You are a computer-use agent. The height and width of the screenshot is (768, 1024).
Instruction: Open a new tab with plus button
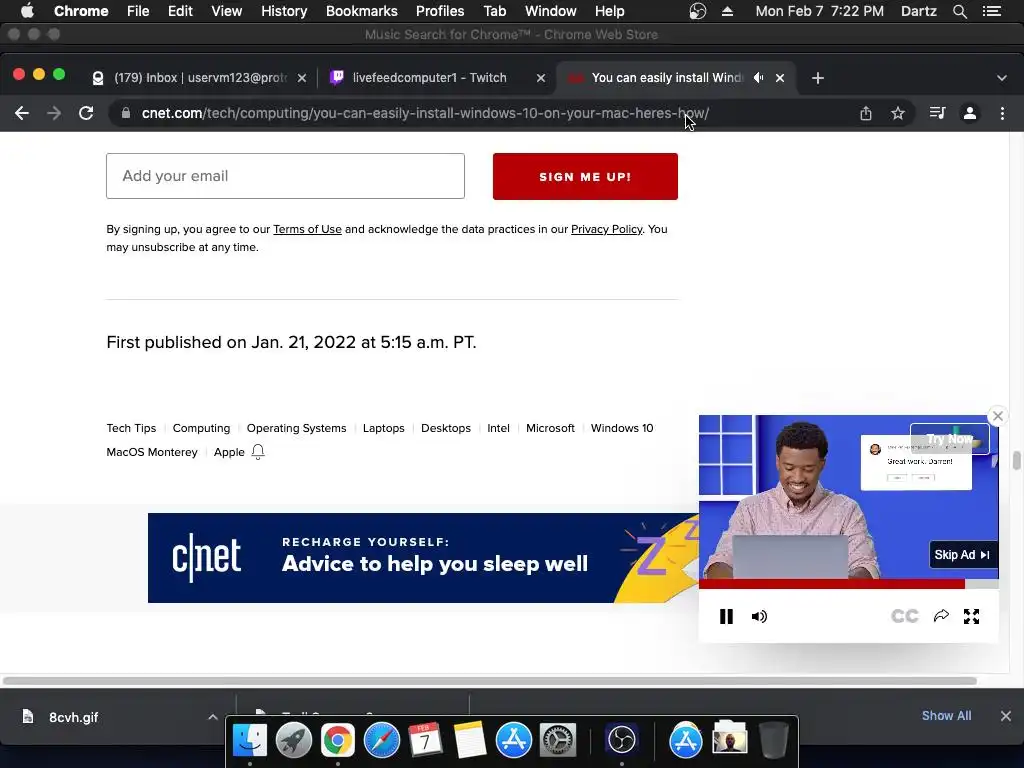[x=818, y=78]
